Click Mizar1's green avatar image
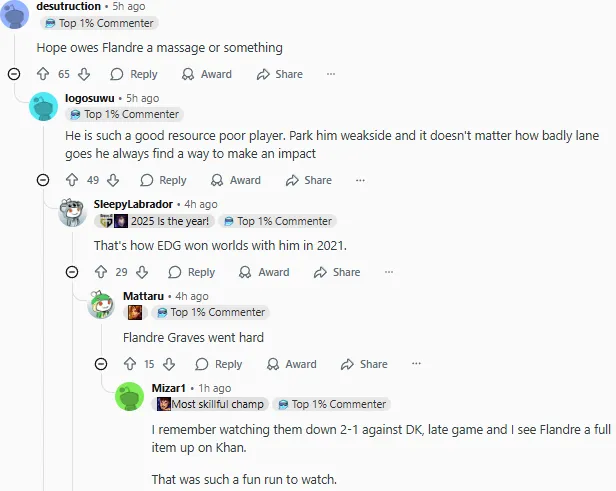 pyautogui.click(x=130, y=396)
